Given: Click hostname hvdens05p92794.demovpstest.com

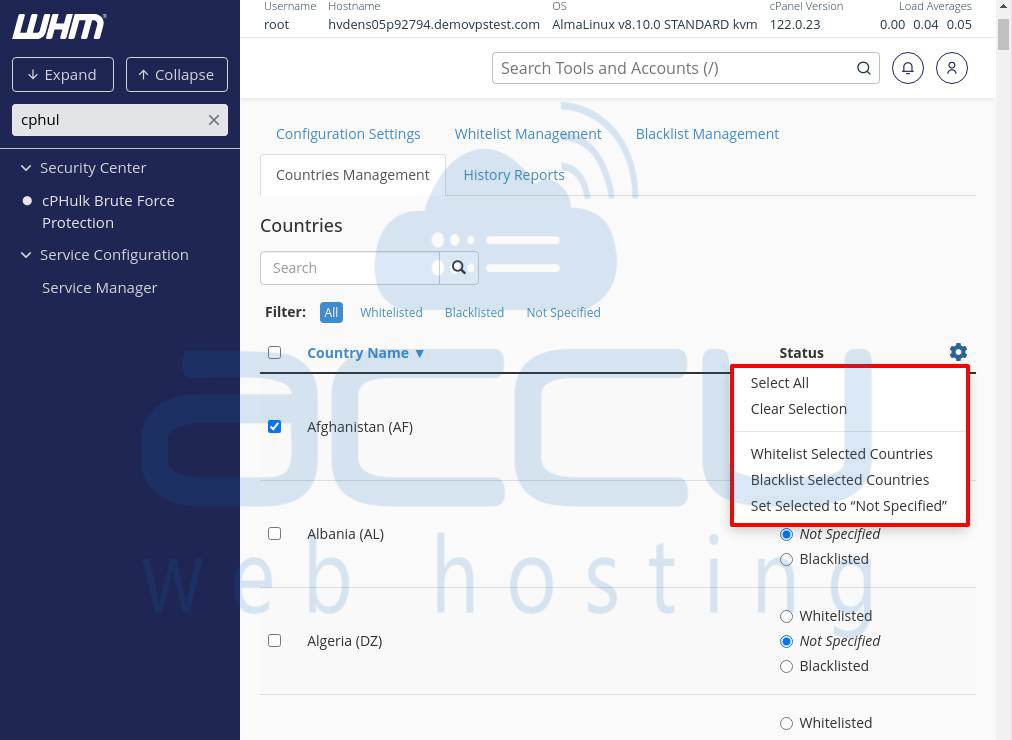Looking at the screenshot, I should 434,25.
